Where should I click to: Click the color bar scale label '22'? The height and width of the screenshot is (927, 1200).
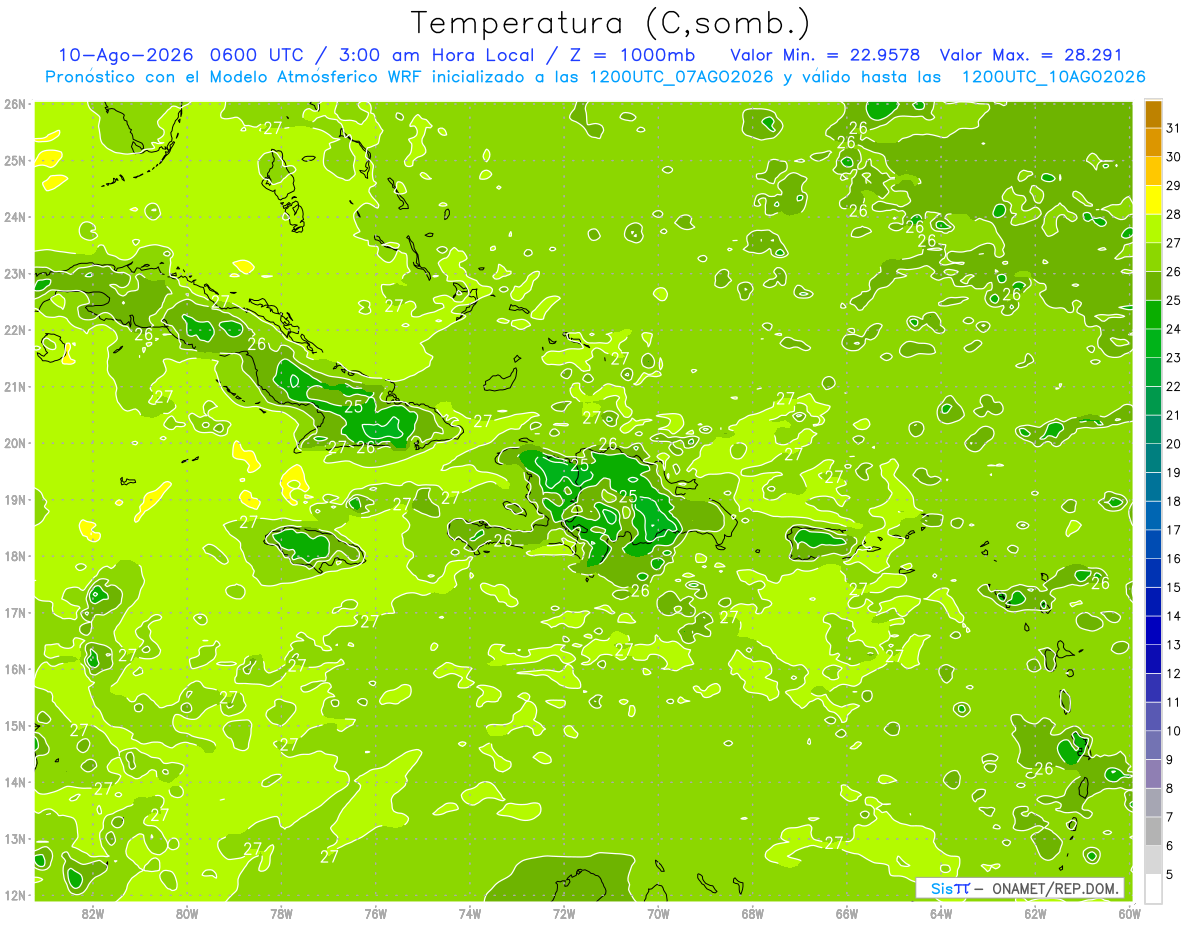(1174, 386)
